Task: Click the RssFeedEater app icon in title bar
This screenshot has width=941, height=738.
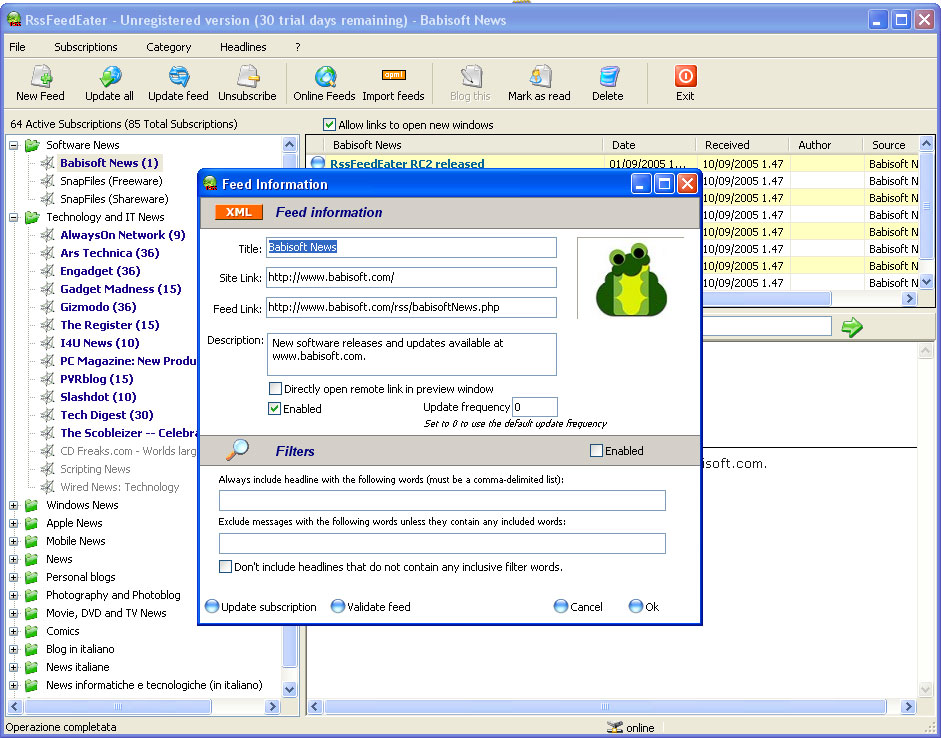Action: 14,20
